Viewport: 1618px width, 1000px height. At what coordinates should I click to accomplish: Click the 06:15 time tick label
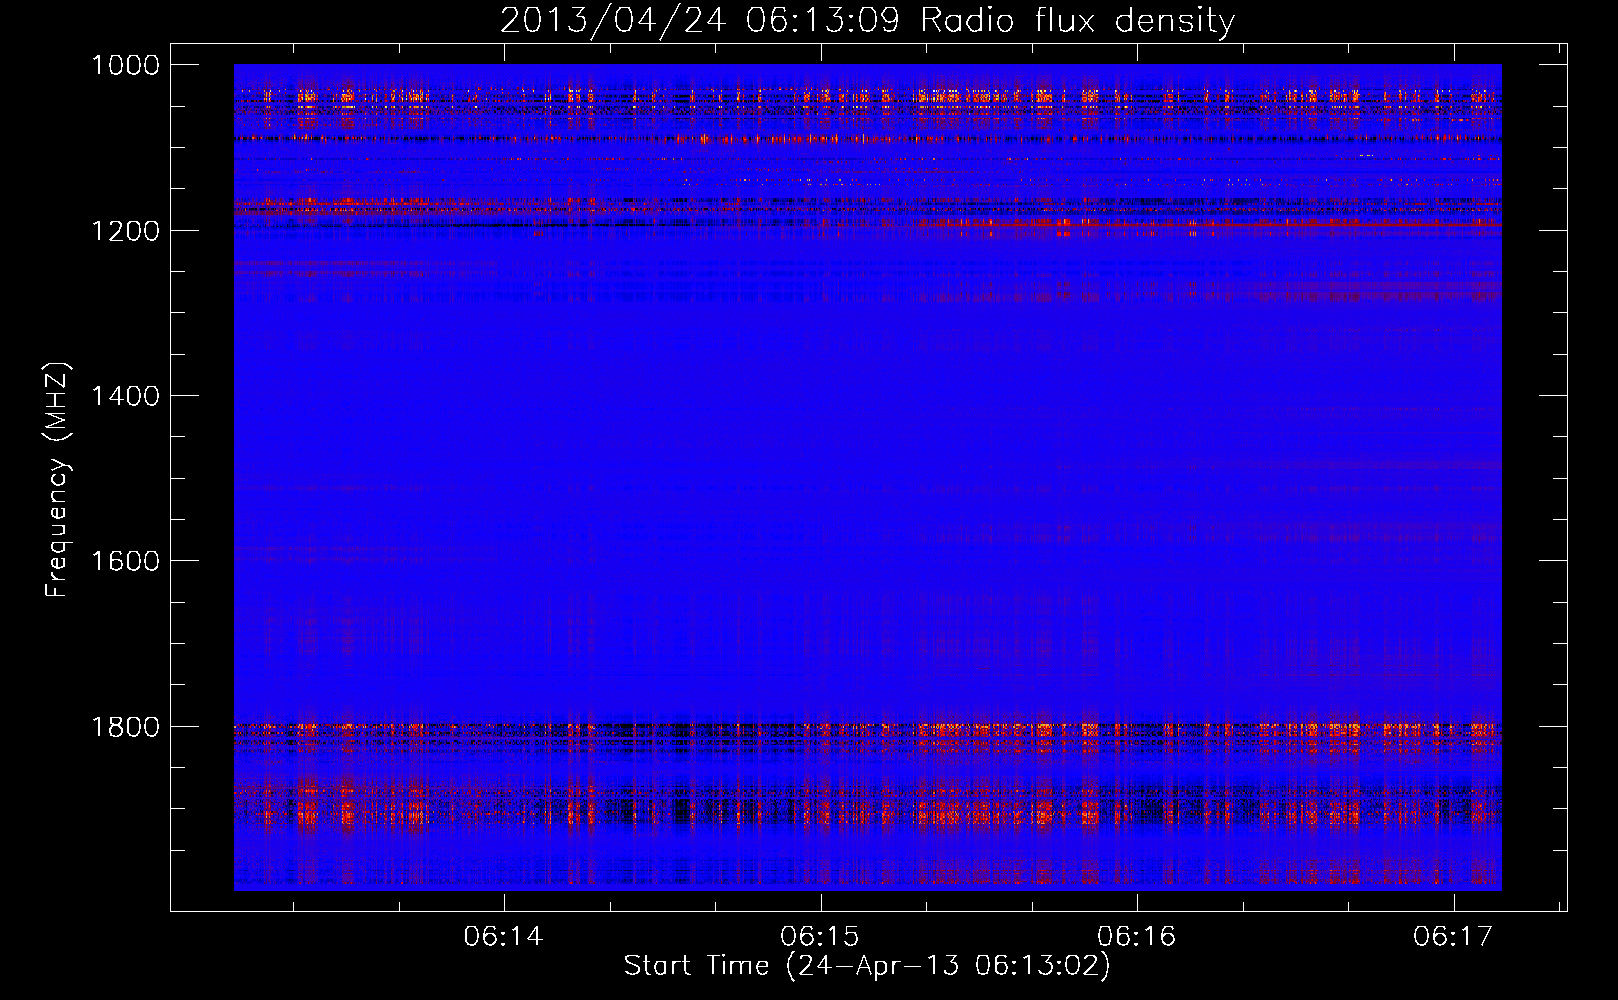820,937
